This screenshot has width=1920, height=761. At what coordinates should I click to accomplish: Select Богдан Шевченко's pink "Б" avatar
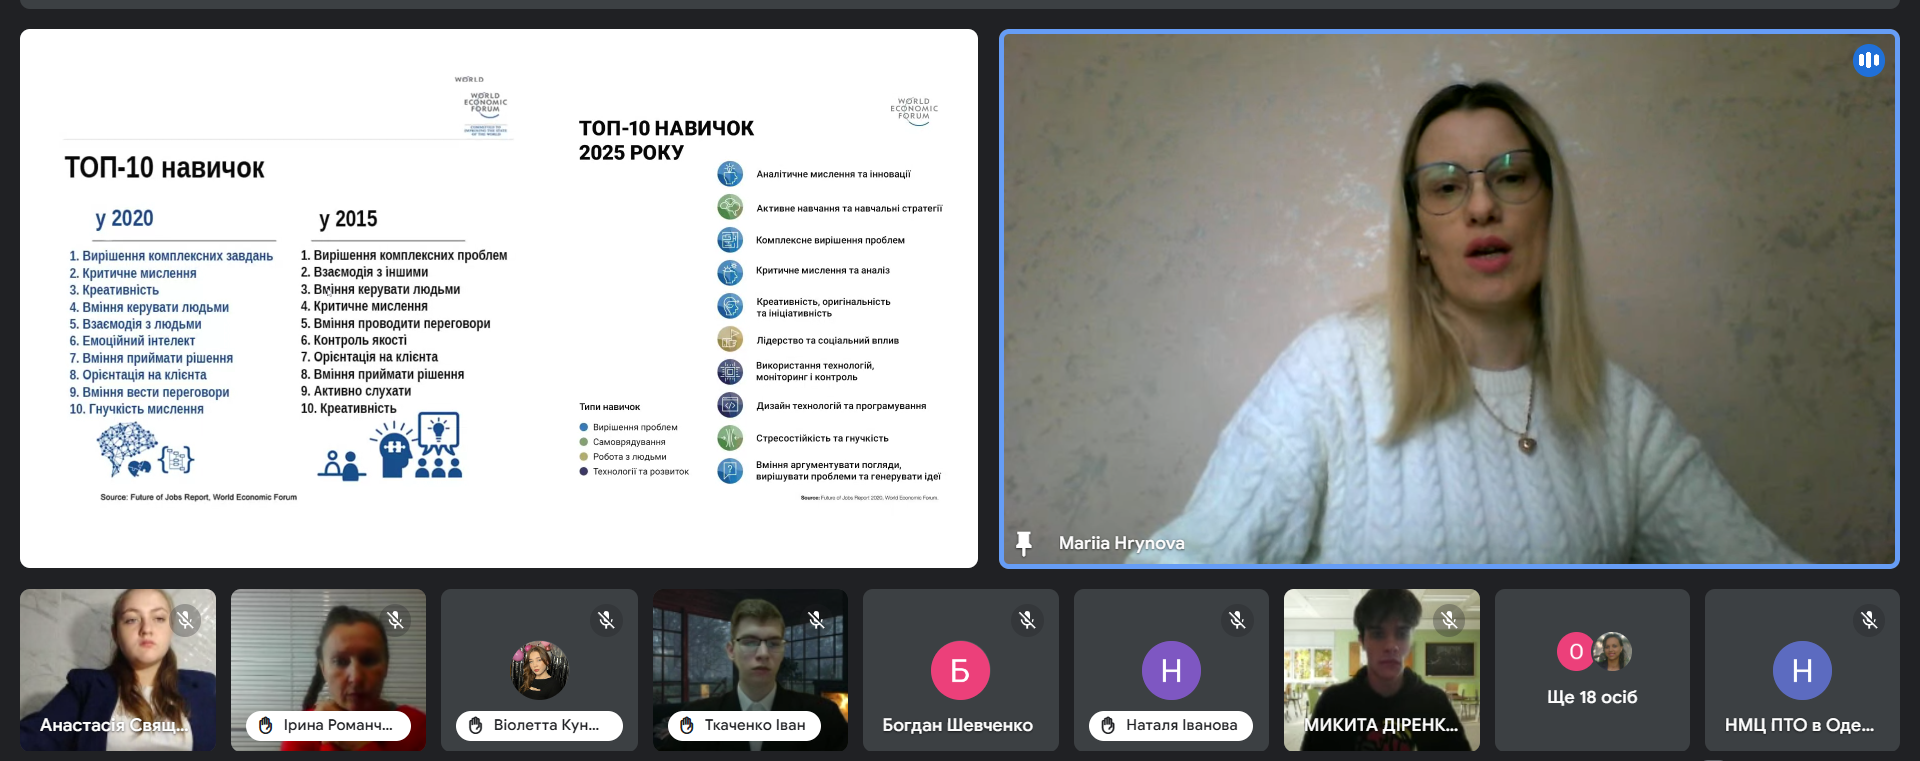click(x=960, y=670)
